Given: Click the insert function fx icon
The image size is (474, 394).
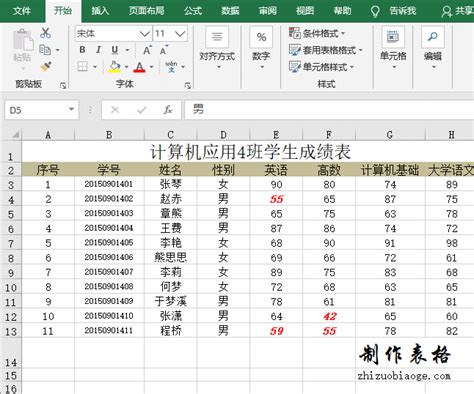Looking at the screenshot, I should [x=168, y=110].
